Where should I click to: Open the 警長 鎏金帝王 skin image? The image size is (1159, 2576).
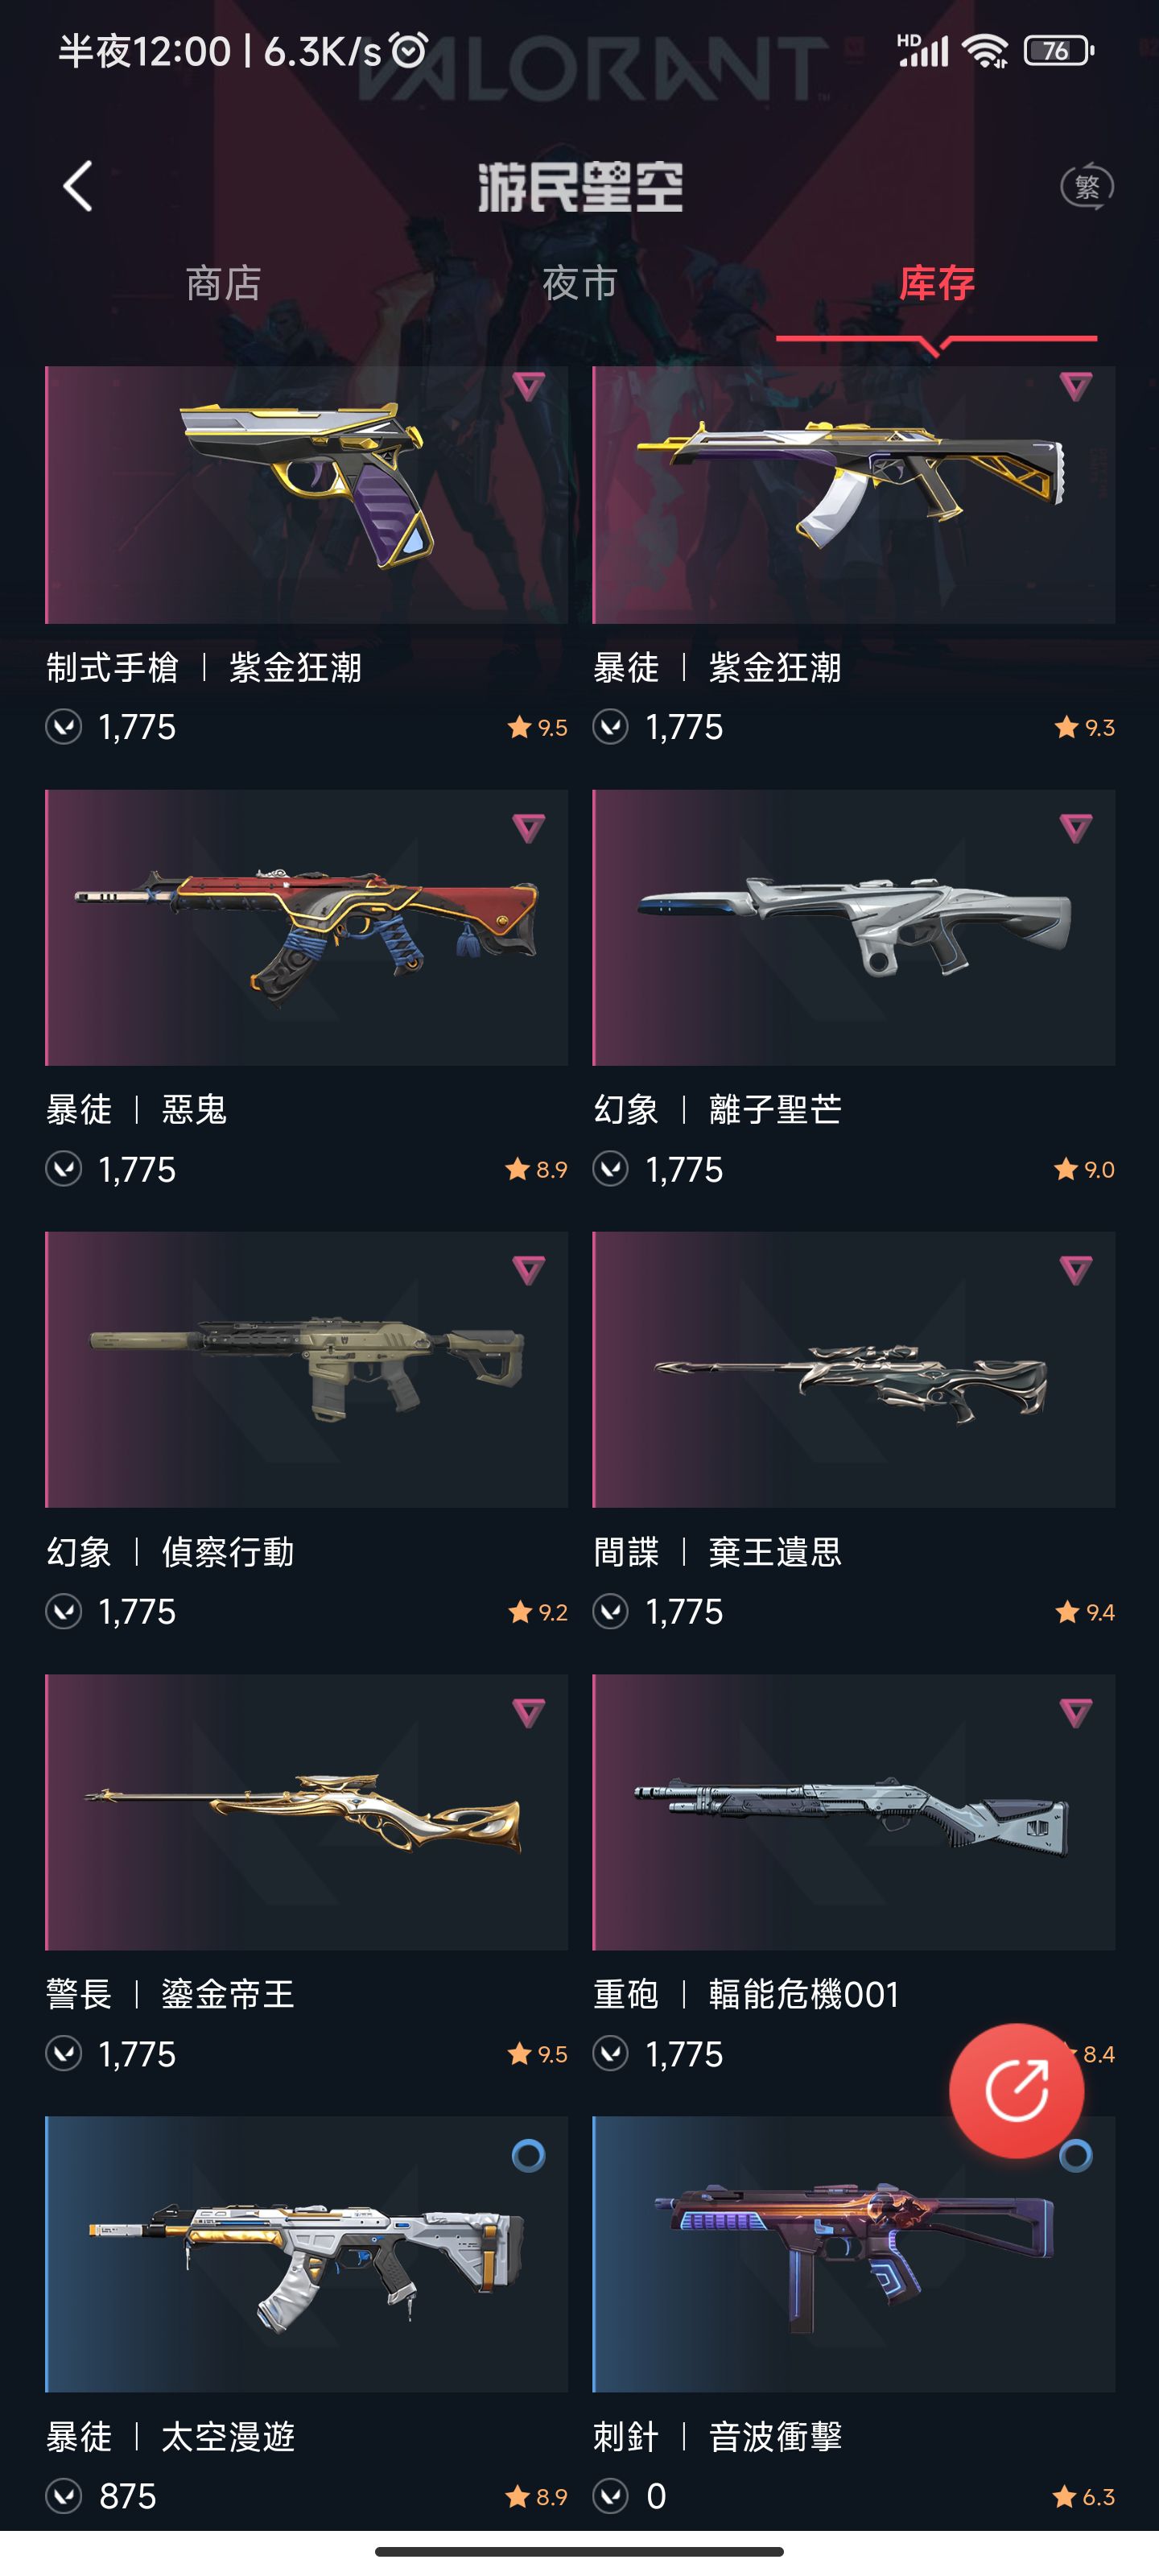[306, 1812]
